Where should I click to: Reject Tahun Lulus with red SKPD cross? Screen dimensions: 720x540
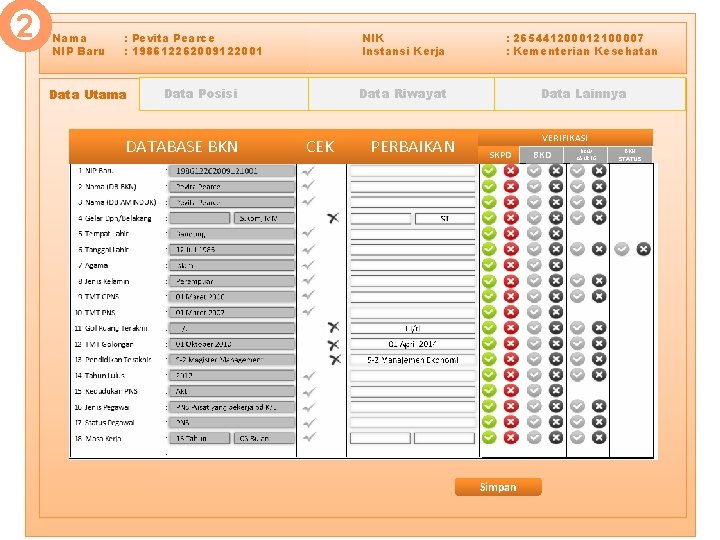511,375
